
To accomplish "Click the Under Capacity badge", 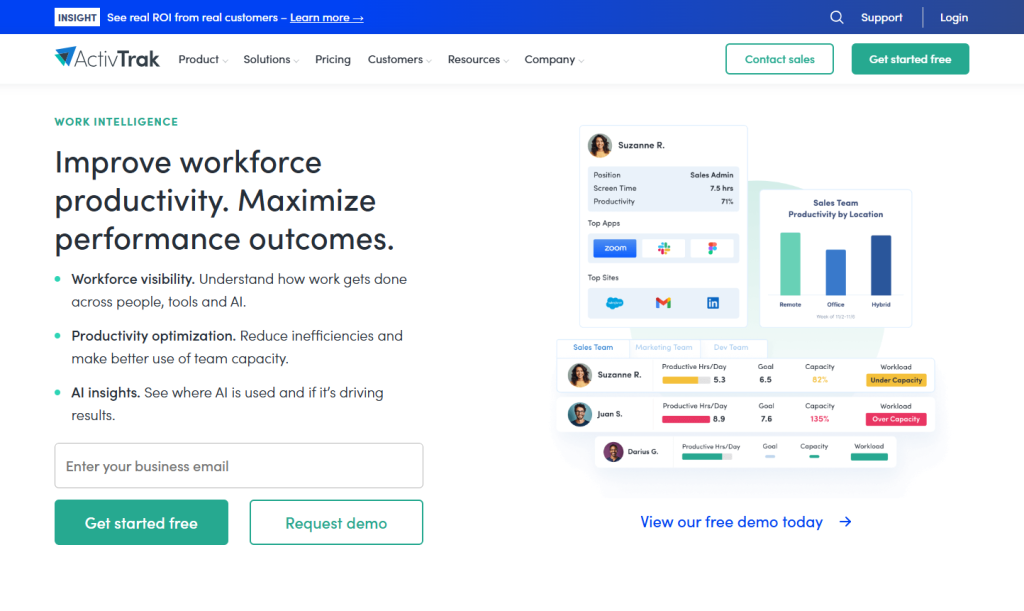I will (896, 380).
